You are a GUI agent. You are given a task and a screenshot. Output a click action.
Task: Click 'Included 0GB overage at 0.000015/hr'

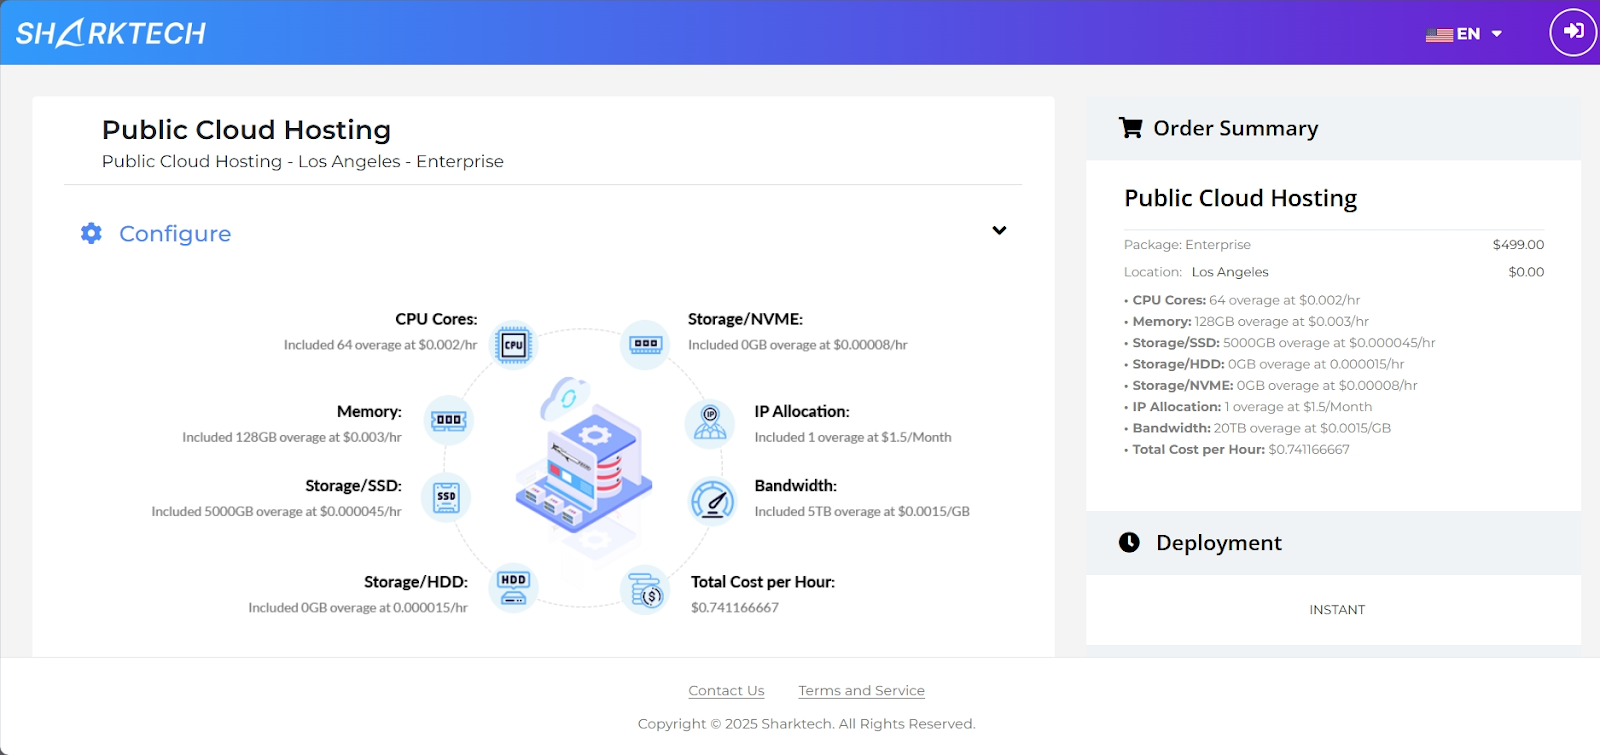358,607
